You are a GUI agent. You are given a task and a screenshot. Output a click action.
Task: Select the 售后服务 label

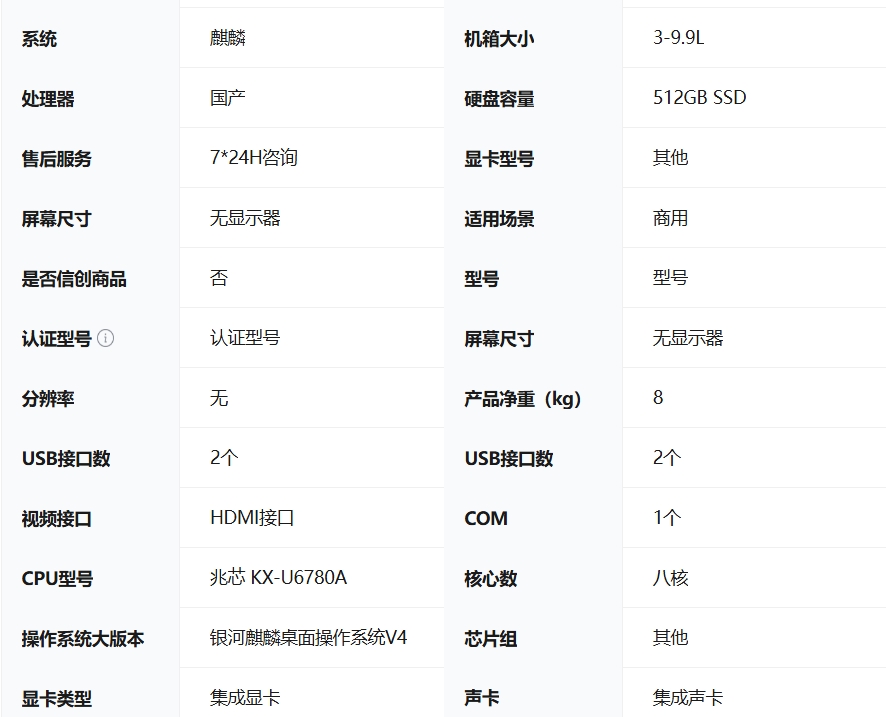pos(57,159)
